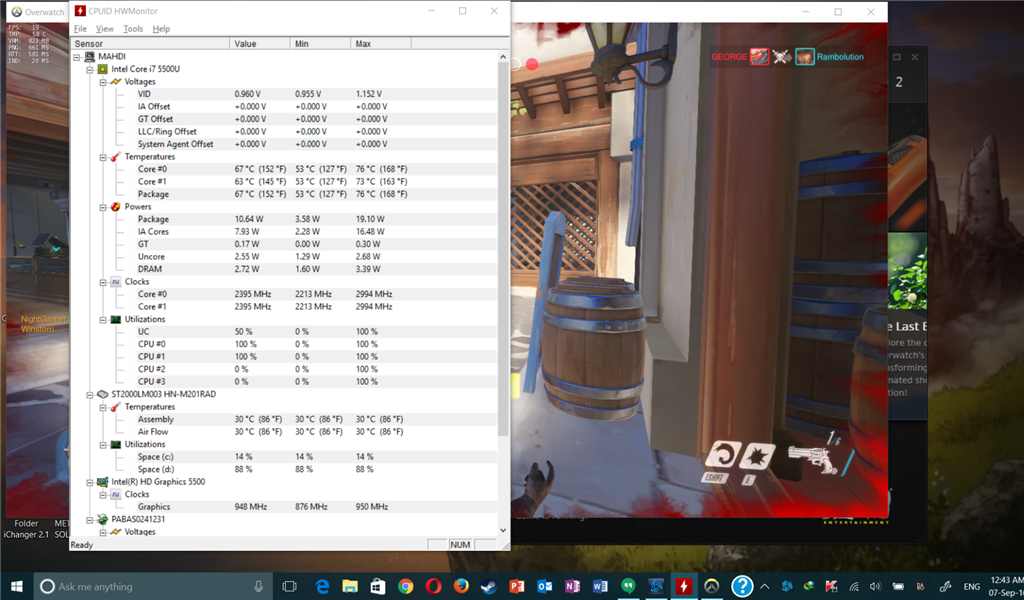Select the LLC/Ring Offset row
This screenshot has width=1024, height=600.
(x=284, y=132)
